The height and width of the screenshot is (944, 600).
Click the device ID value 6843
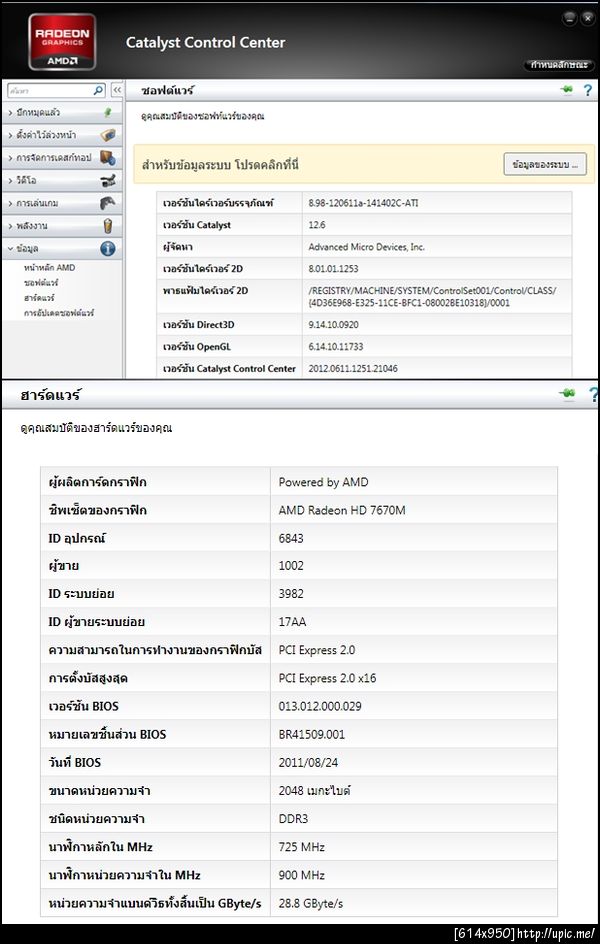tap(291, 538)
